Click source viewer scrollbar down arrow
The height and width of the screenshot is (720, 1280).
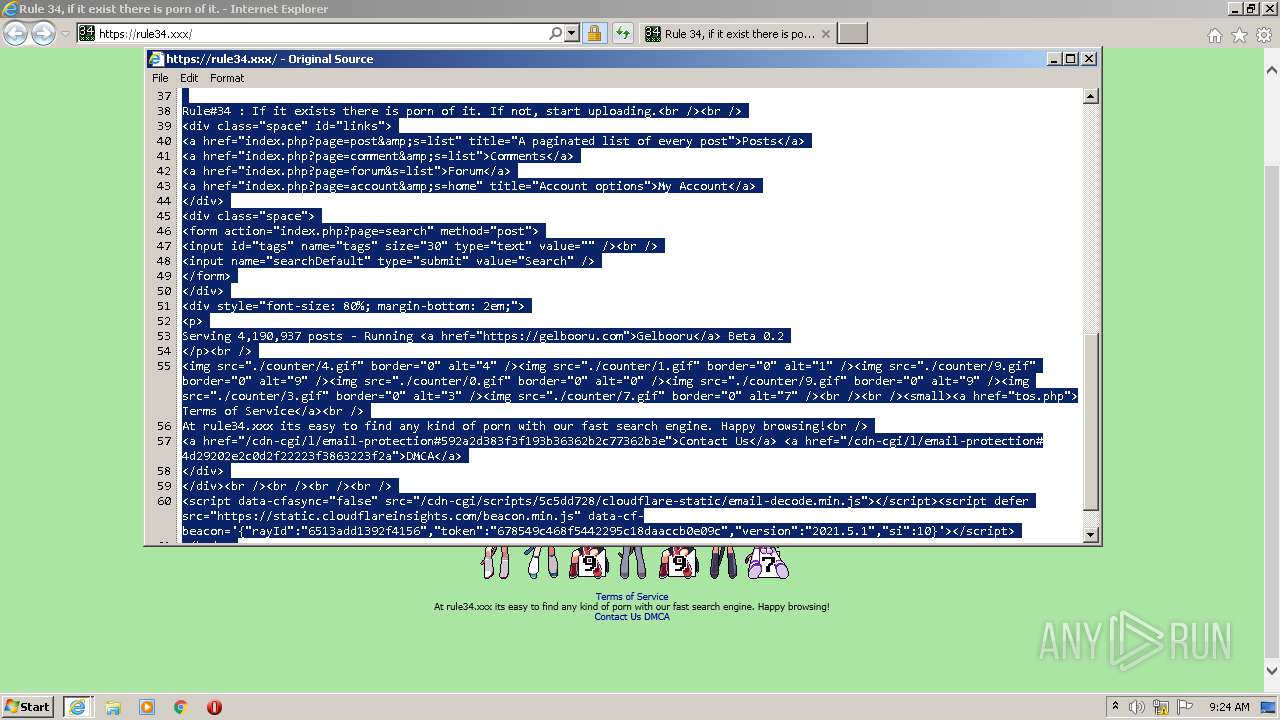[1090, 535]
